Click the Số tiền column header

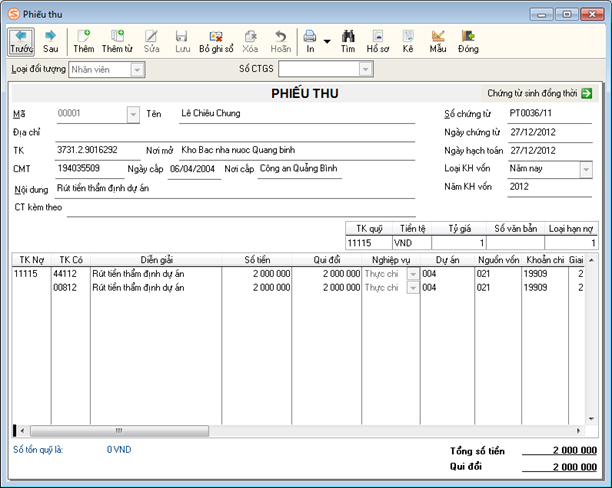click(x=257, y=260)
